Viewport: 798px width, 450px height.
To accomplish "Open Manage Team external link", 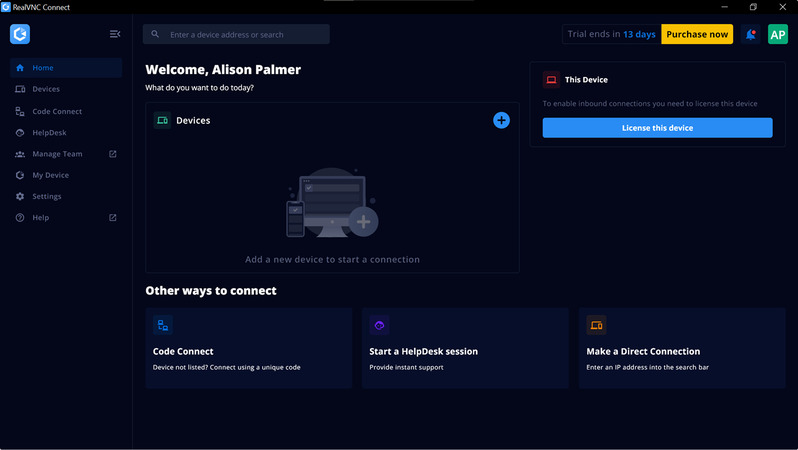I will click(x=57, y=154).
